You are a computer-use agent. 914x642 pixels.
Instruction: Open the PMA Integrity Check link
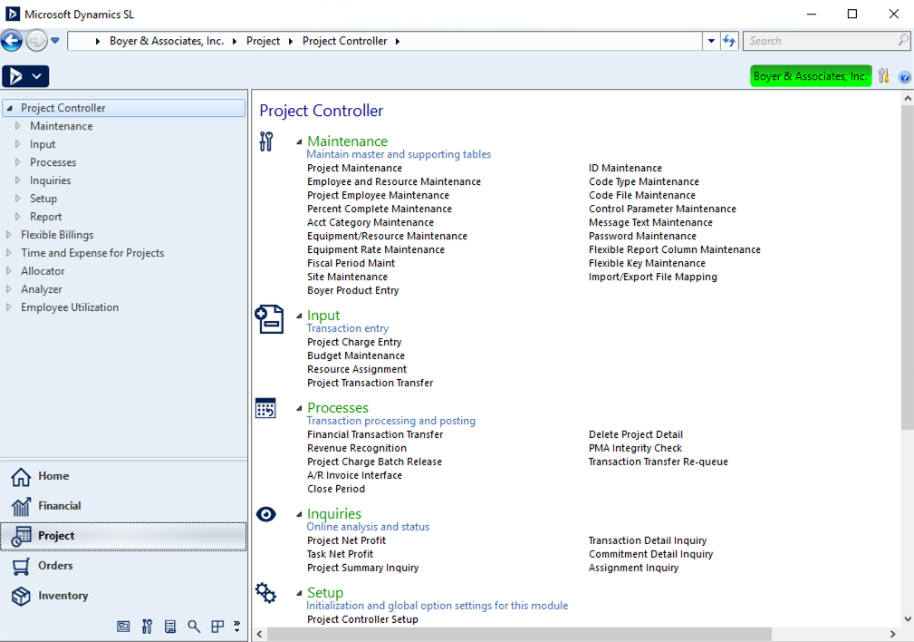pos(635,448)
